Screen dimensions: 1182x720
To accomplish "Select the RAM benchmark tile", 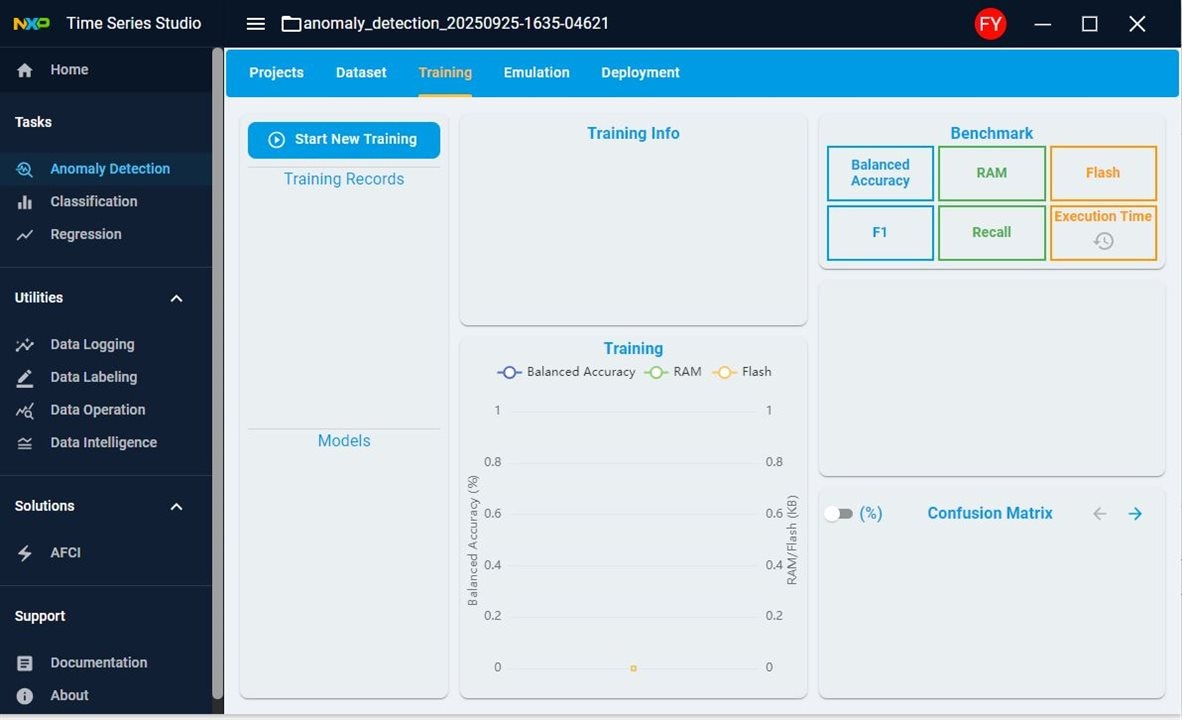I will [991, 173].
